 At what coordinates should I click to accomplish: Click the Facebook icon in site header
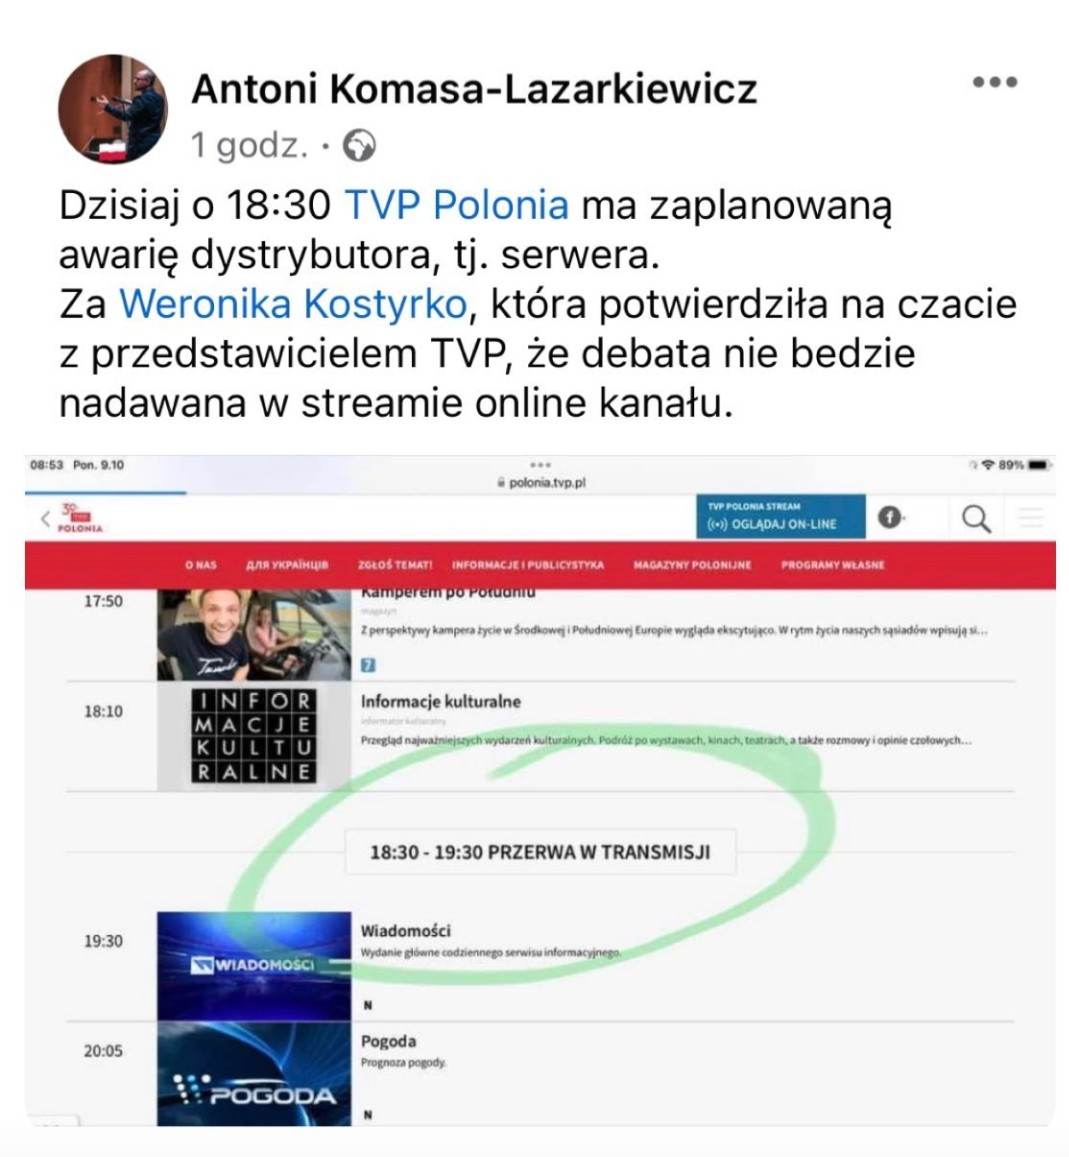[x=890, y=518]
